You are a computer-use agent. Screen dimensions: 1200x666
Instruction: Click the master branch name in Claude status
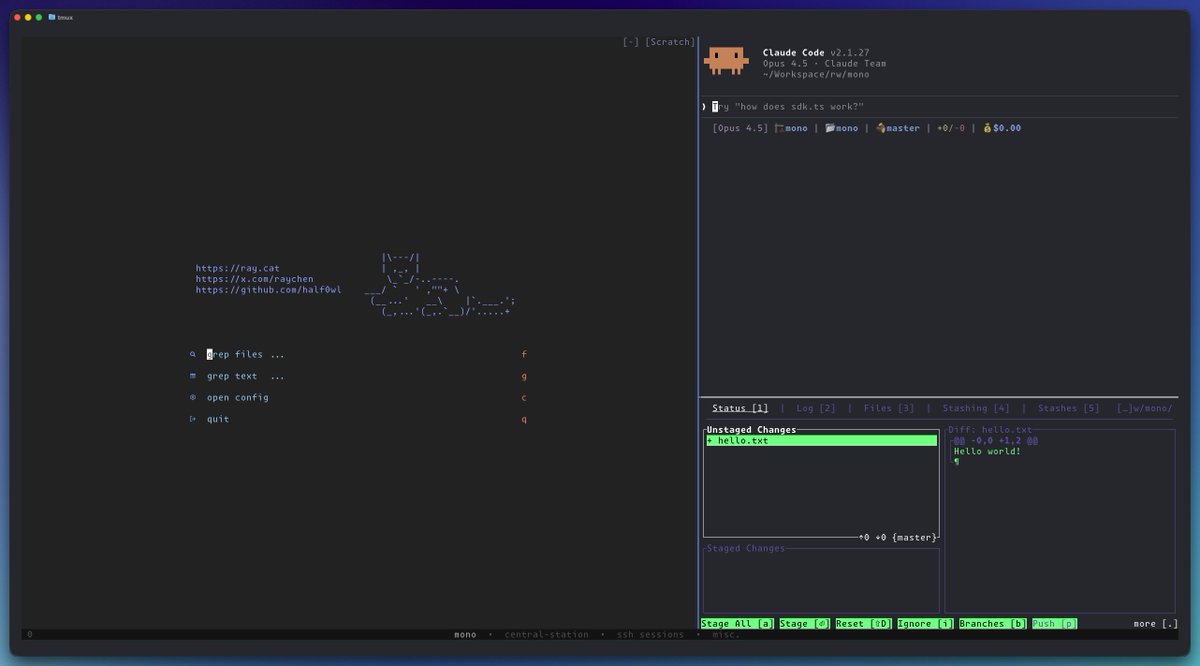click(903, 128)
